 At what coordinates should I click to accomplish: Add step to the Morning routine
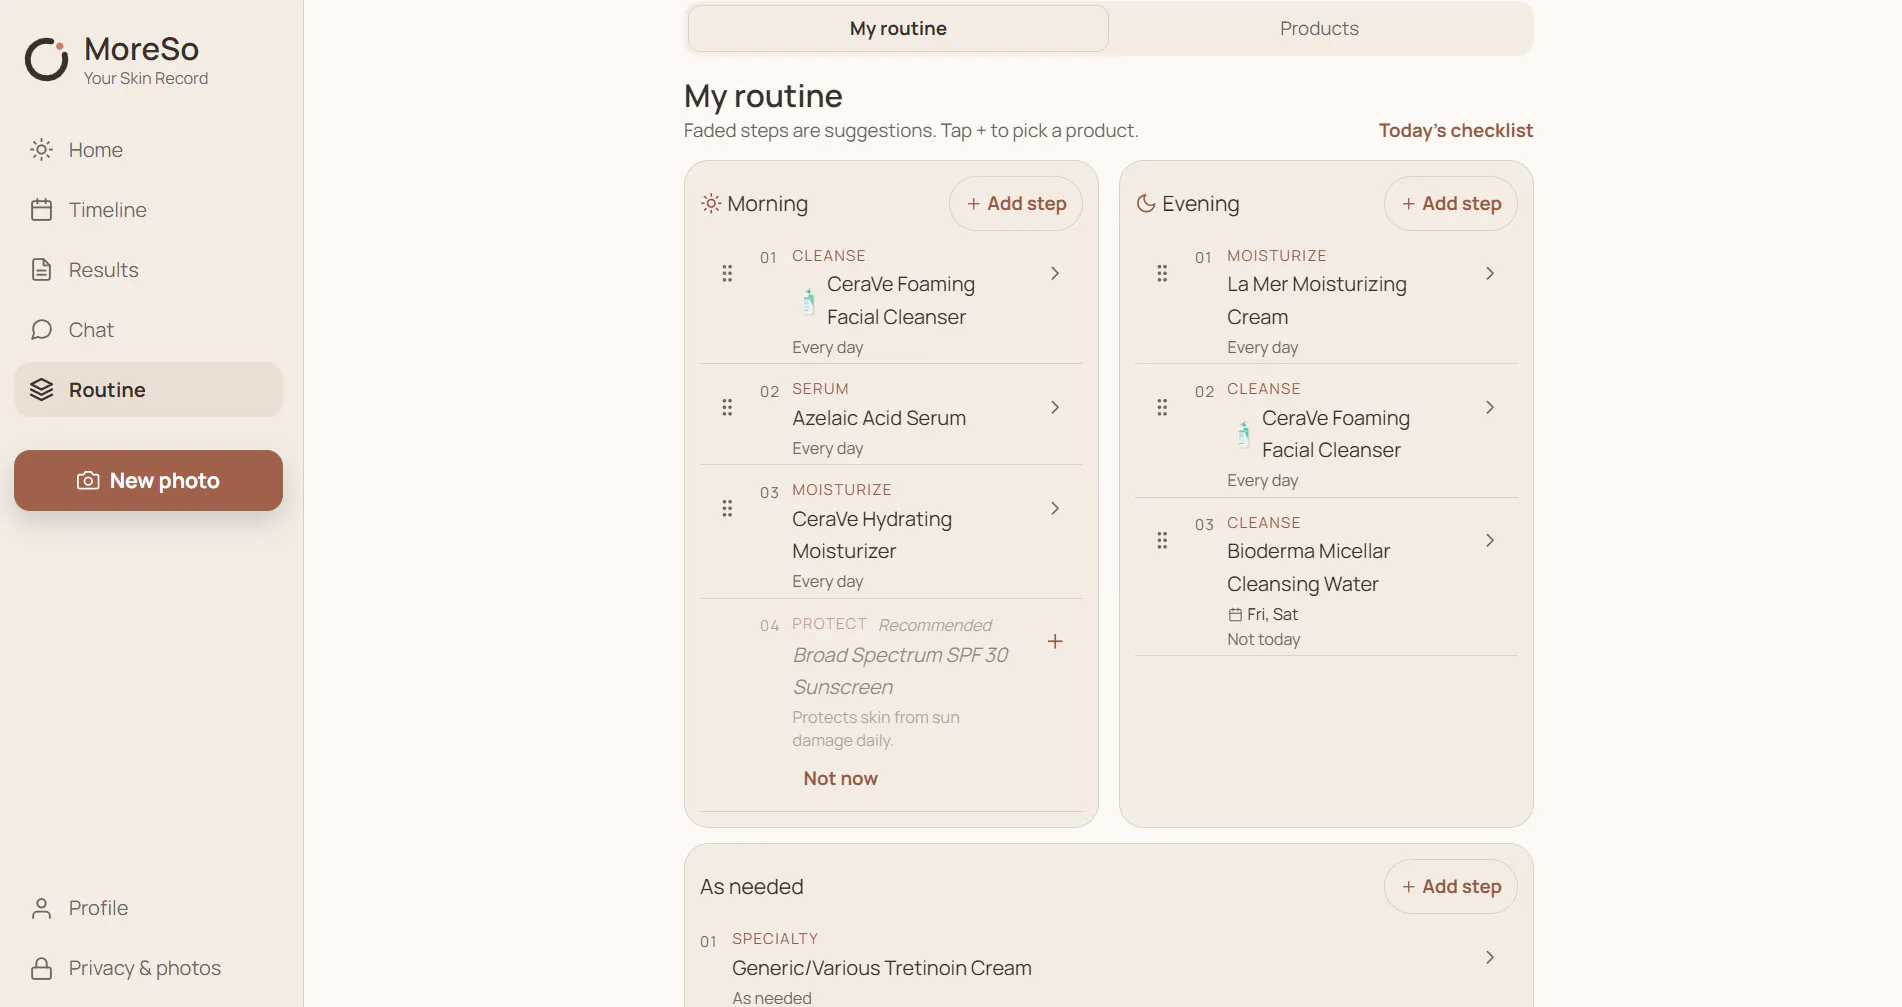click(1016, 204)
